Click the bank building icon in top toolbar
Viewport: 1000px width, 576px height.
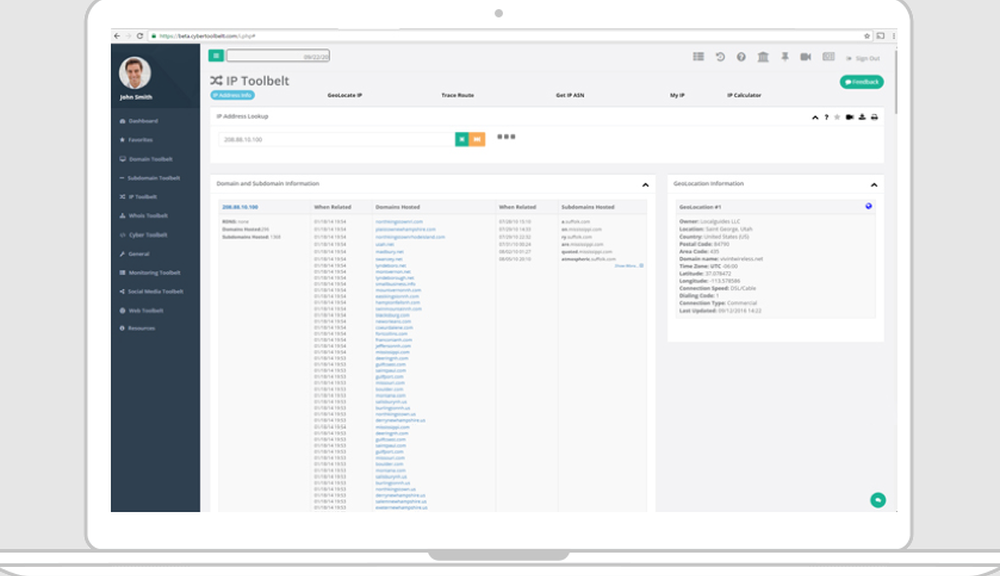[763, 57]
